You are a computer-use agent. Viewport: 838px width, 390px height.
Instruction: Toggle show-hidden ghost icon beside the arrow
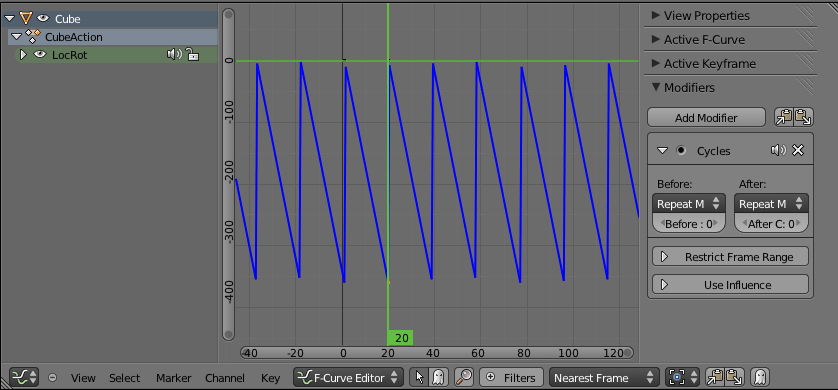[438, 377]
